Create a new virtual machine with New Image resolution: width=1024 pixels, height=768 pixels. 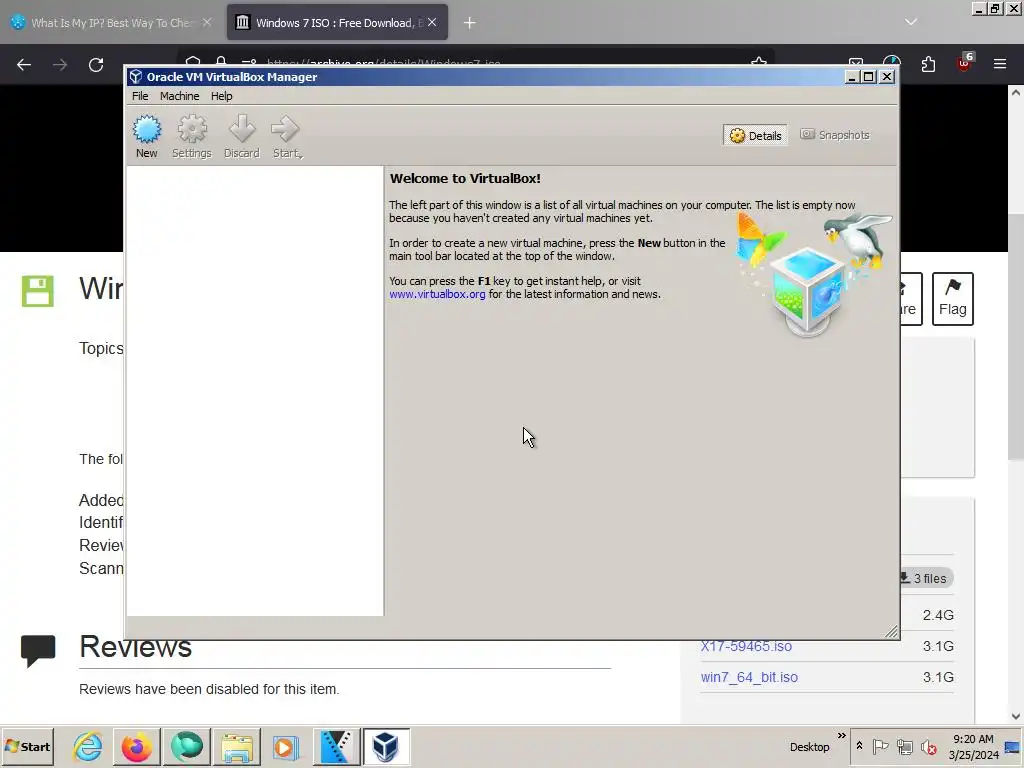tap(147, 136)
